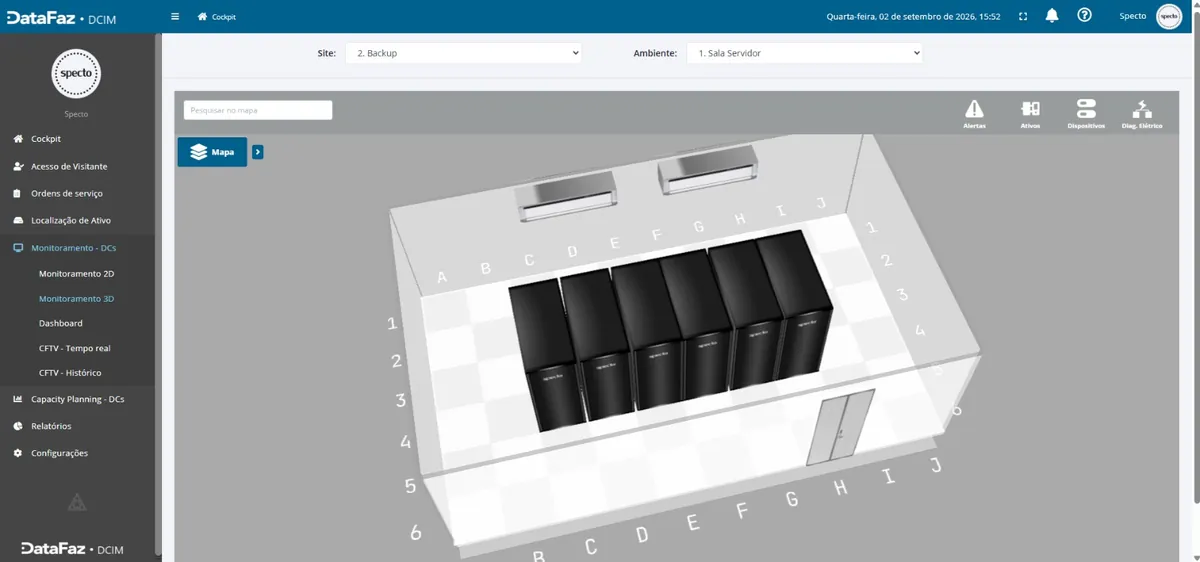The height and width of the screenshot is (562, 1200).
Task: Select Monitoramento 3D submenu
Action: coord(77,298)
